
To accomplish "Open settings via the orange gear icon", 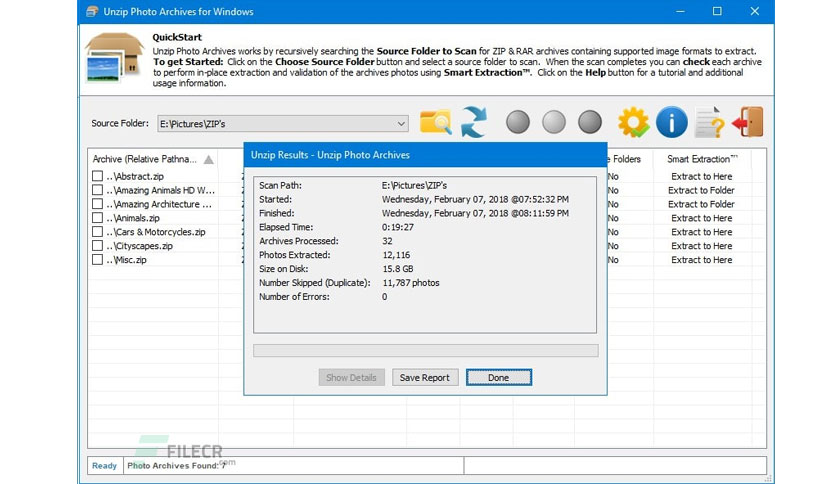I will (633, 122).
